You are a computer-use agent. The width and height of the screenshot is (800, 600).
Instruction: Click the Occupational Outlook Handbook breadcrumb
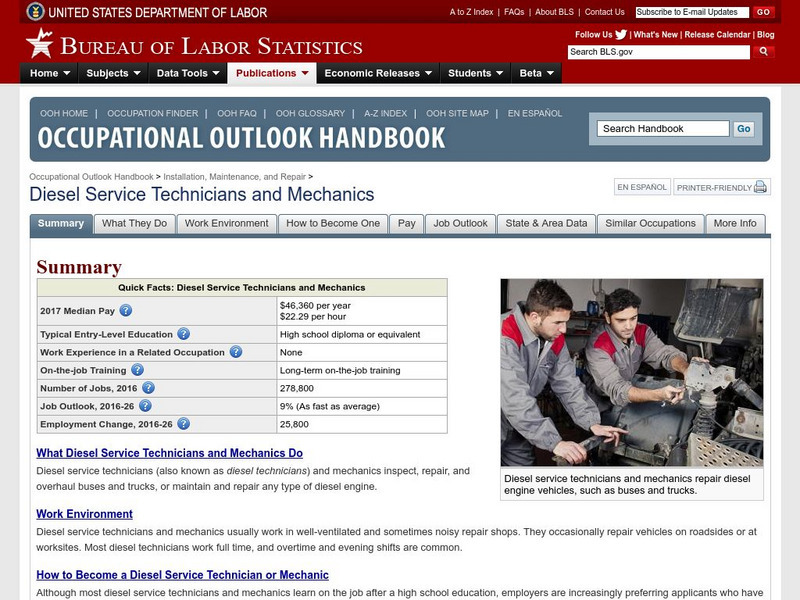pos(91,177)
